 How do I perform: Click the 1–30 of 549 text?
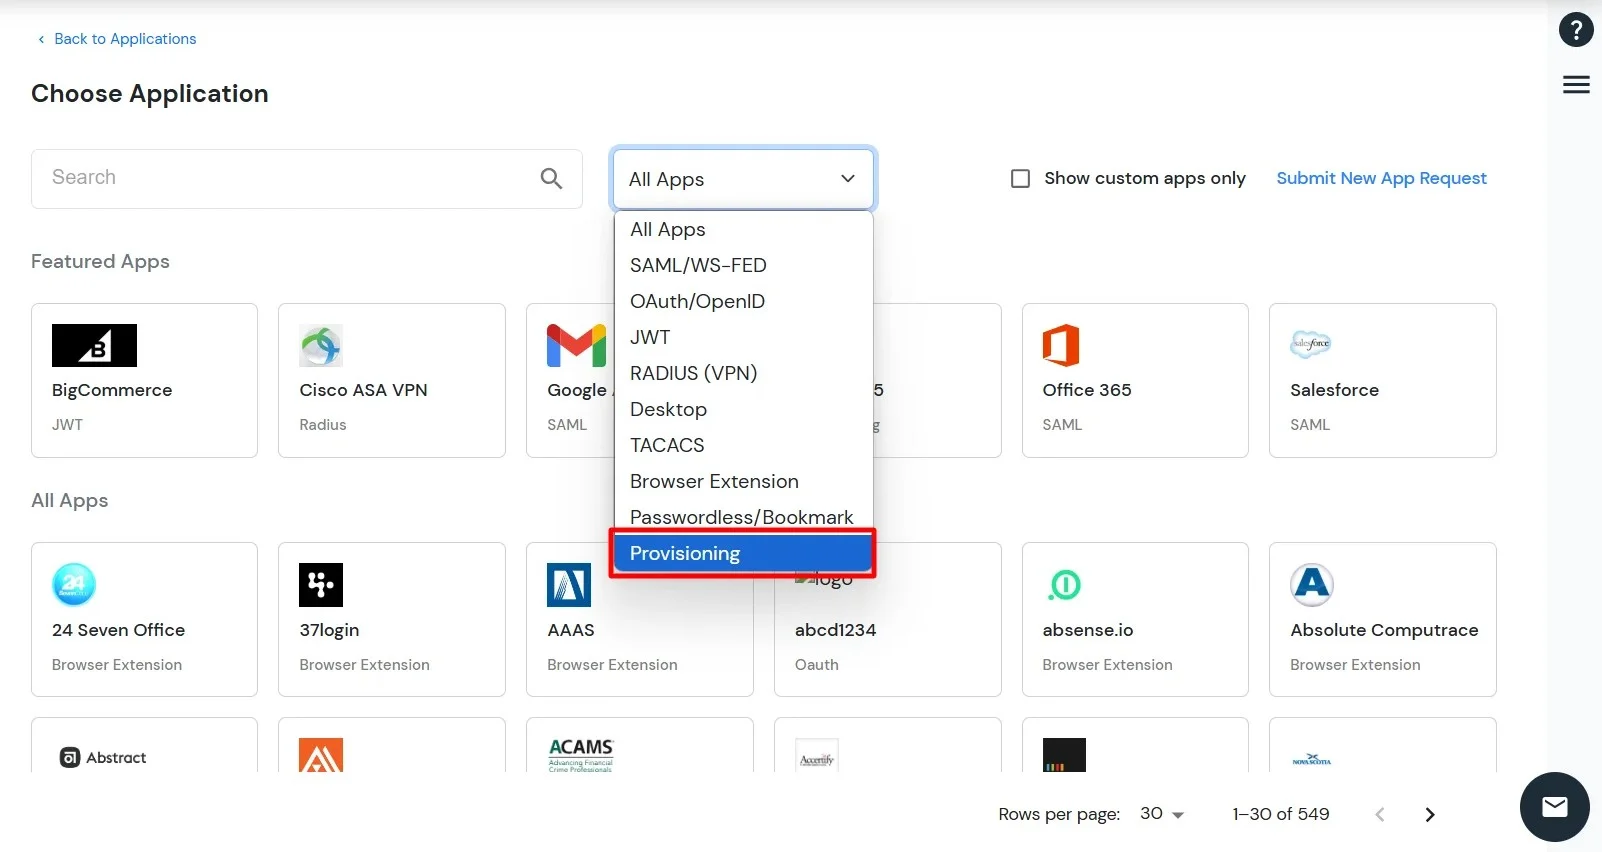pos(1281,814)
